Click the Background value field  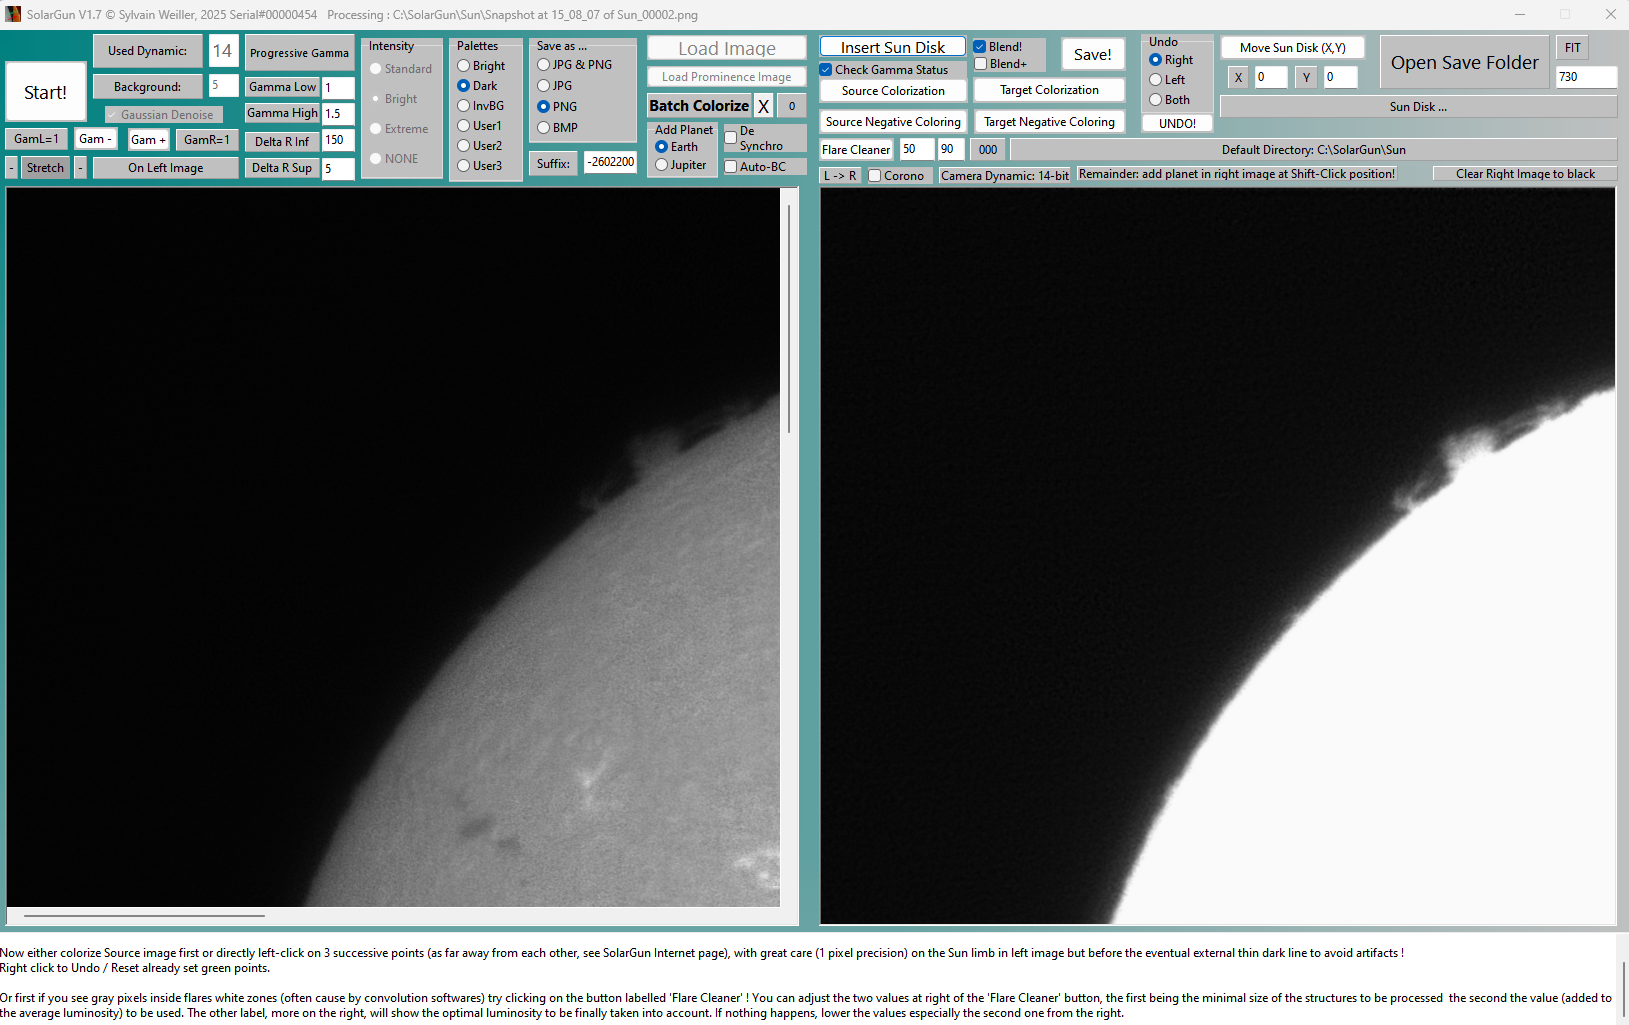pyautogui.click(x=223, y=86)
